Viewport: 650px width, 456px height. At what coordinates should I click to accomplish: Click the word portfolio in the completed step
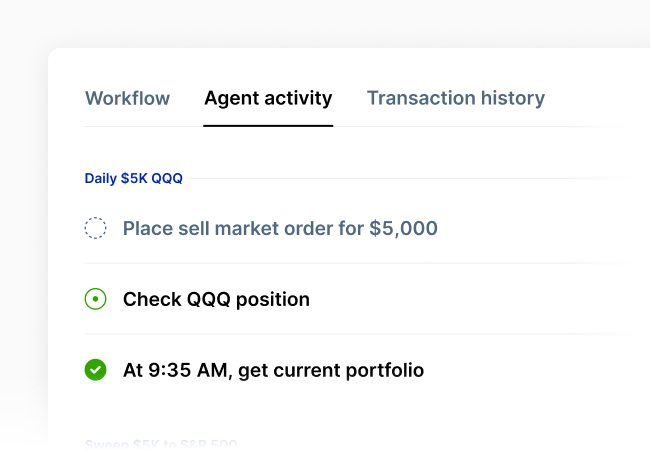pos(385,370)
